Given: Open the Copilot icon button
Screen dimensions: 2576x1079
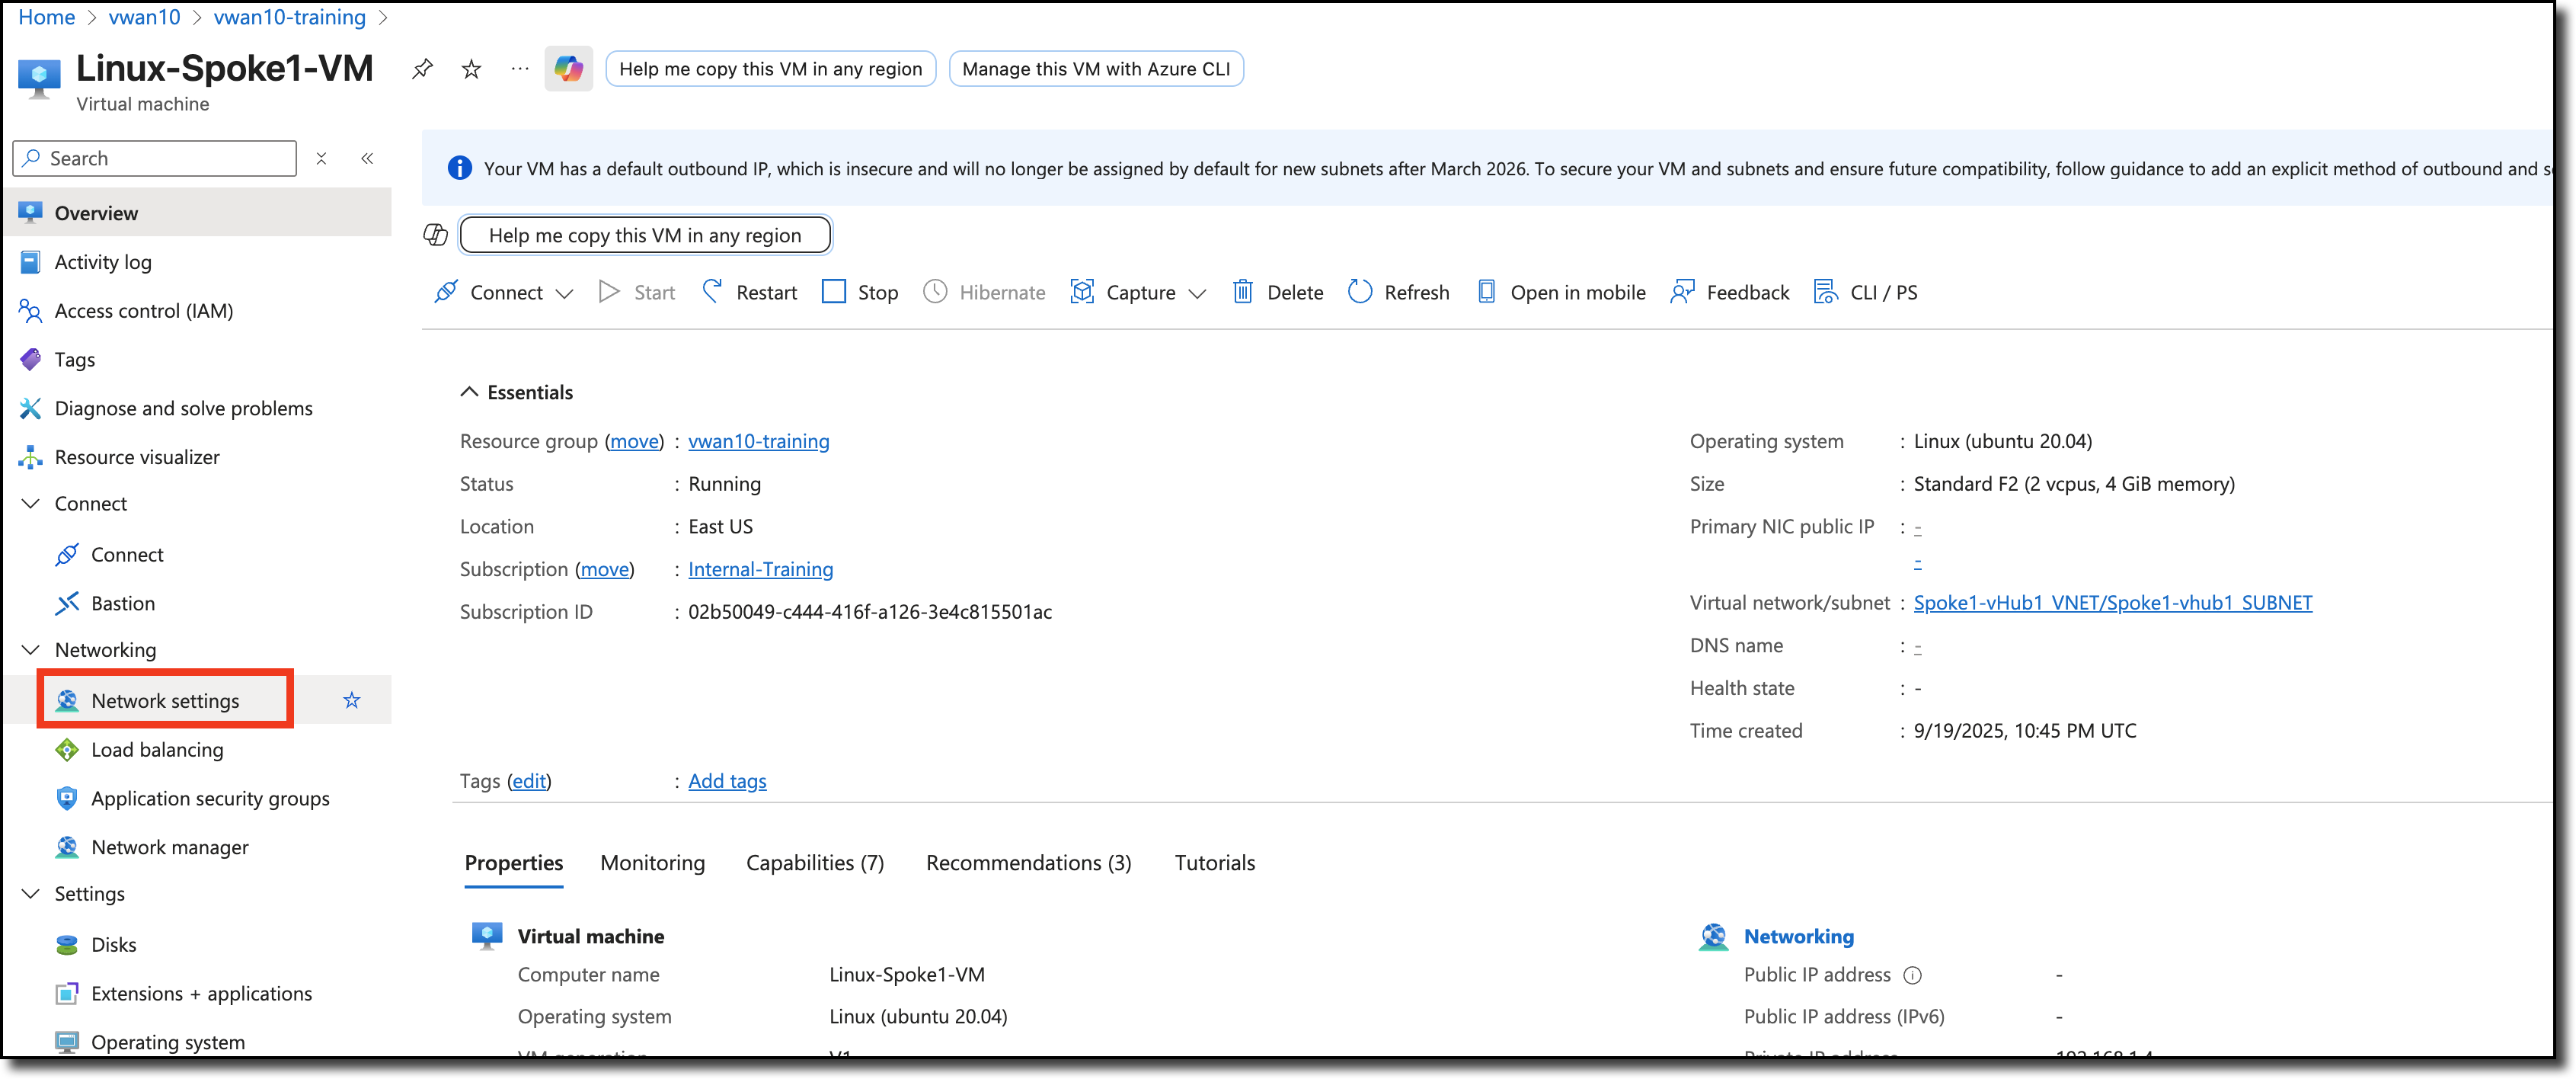Looking at the screenshot, I should pos(568,69).
